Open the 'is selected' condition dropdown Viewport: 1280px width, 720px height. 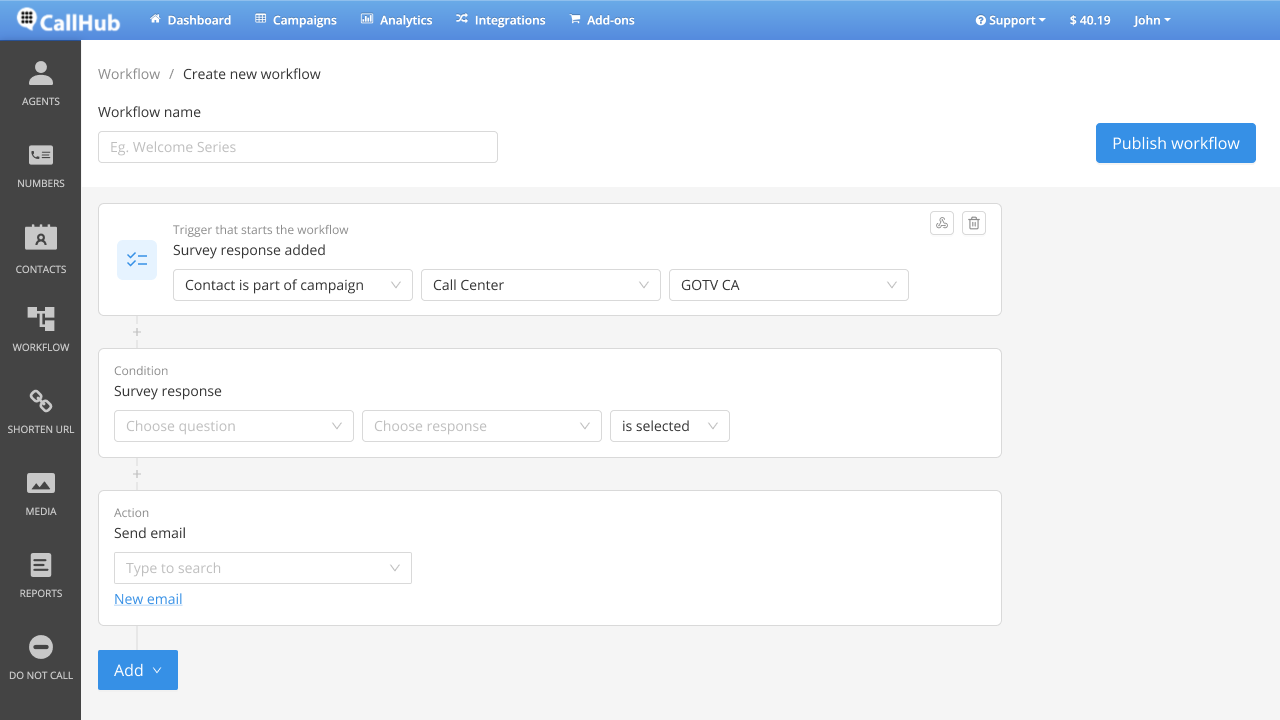pyautogui.click(x=670, y=426)
